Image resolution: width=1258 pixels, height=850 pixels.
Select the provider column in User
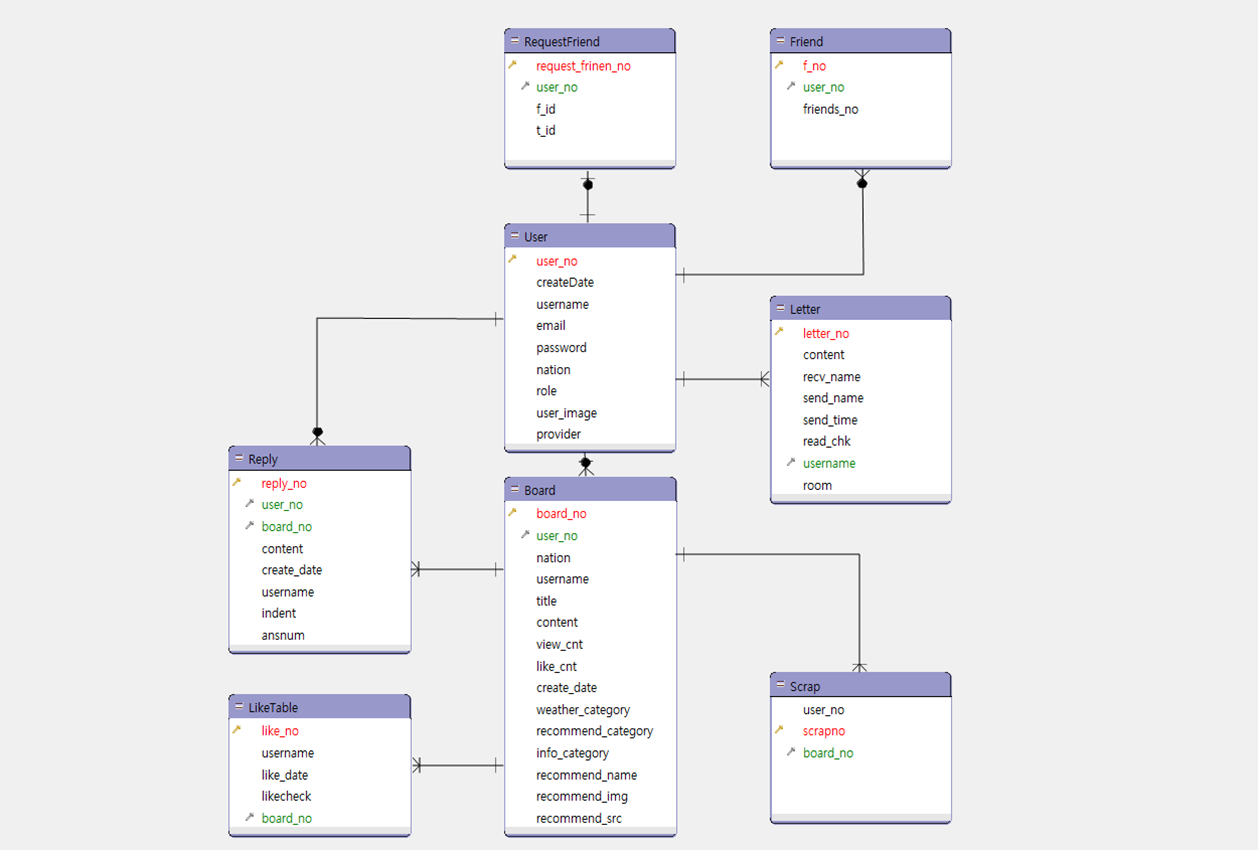click(x=558, y=434)
